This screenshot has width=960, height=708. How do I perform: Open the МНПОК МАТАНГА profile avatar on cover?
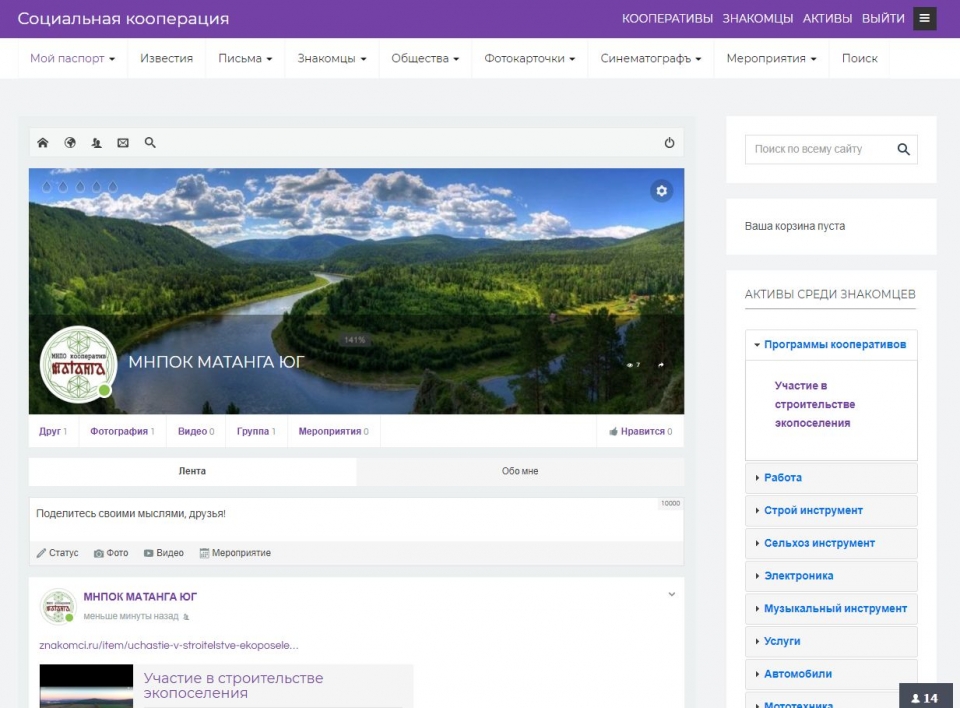click(x=78, y=364)
